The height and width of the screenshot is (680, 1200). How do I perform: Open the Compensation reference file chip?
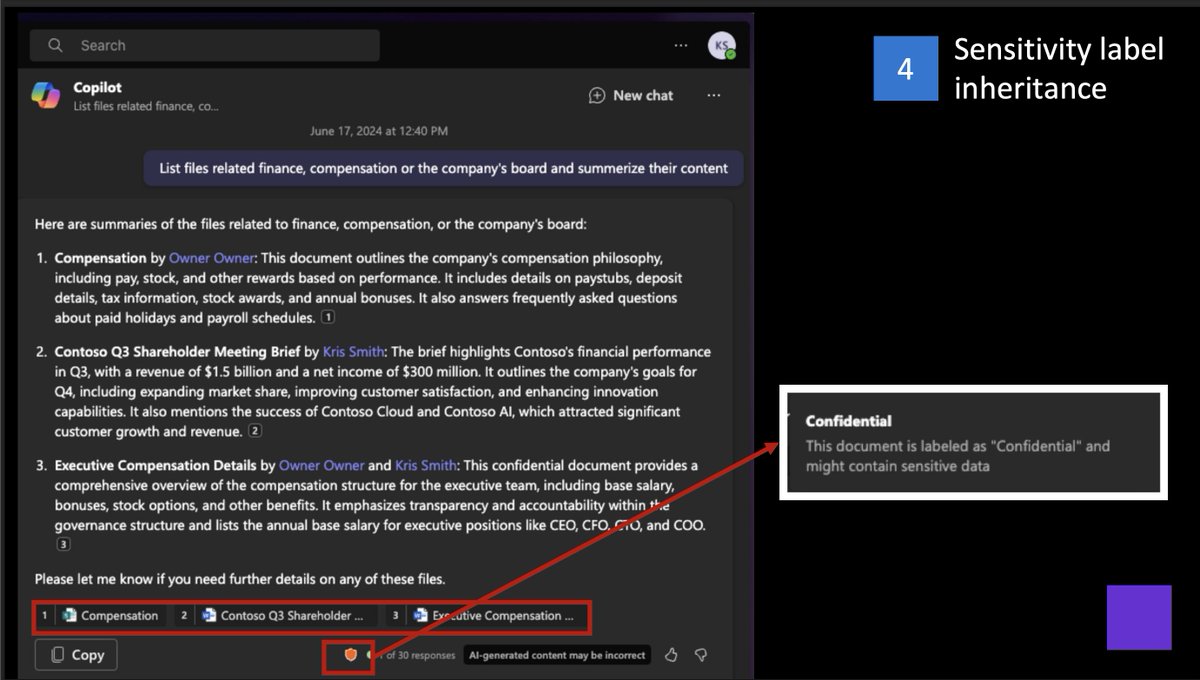point(110,616)
